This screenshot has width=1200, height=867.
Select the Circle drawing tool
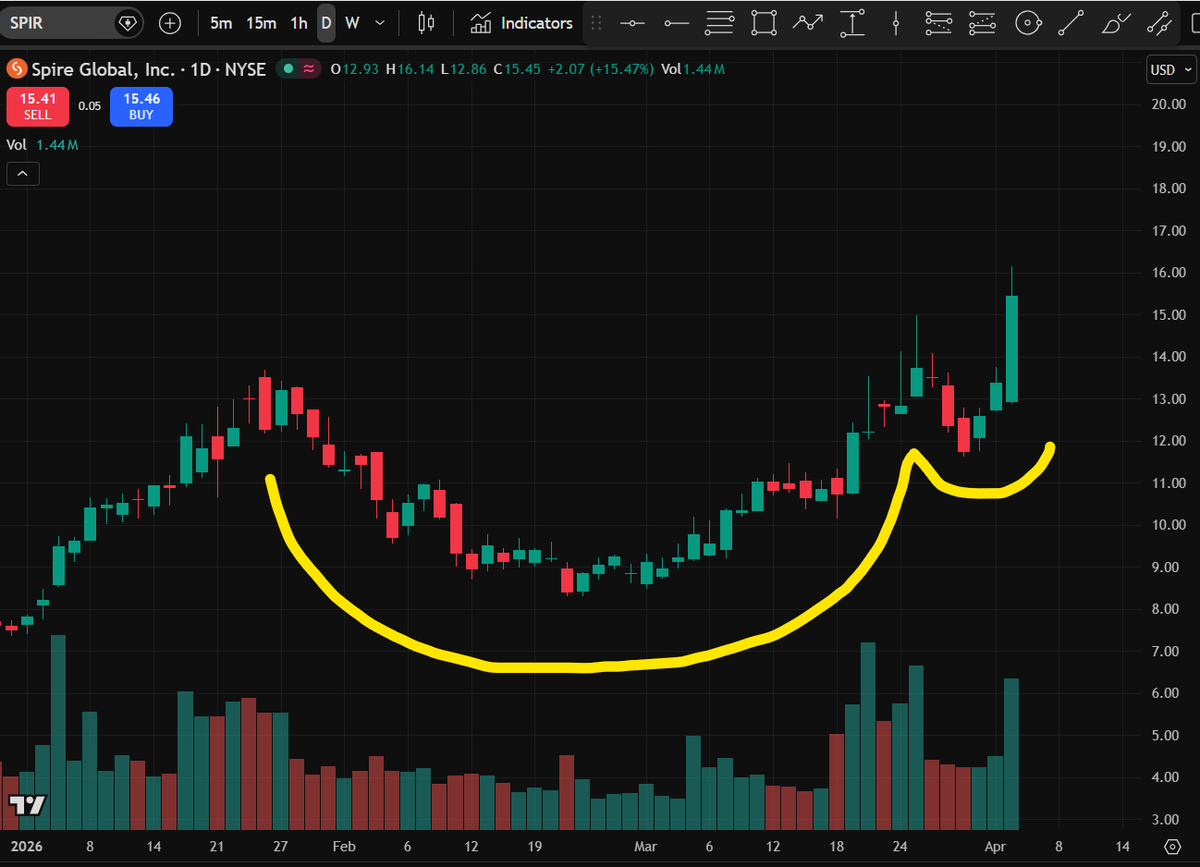(x=1028, y=22)
